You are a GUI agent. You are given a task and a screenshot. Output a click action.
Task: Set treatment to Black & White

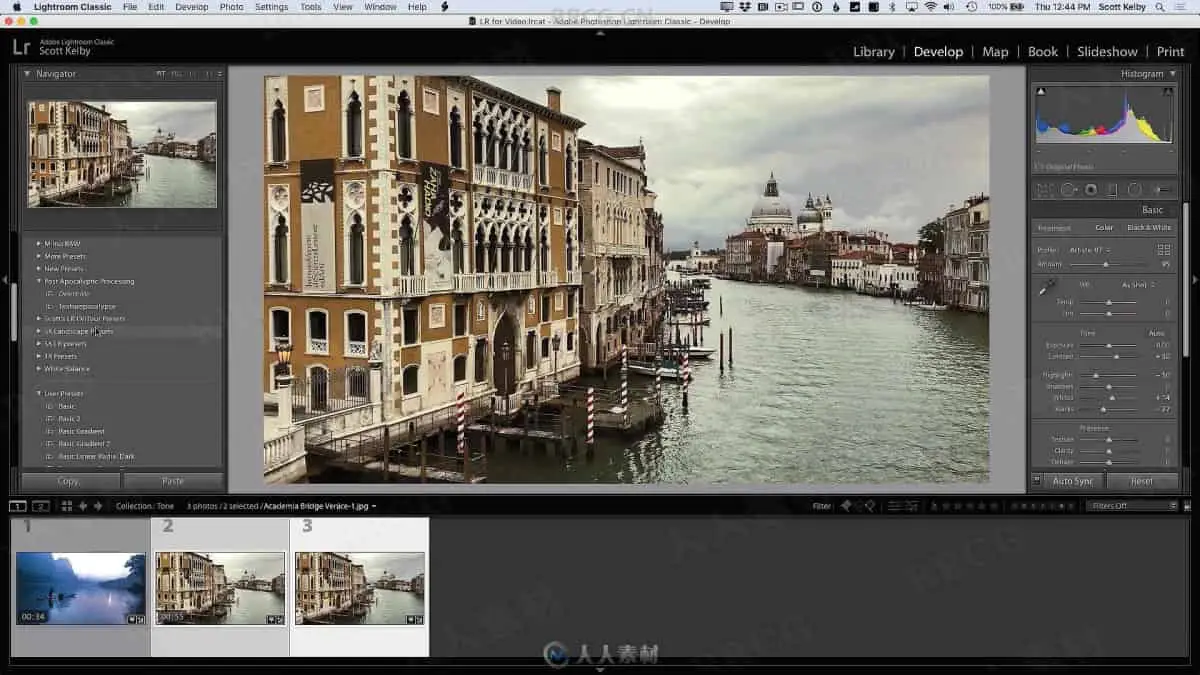[x=1149, y=228]
